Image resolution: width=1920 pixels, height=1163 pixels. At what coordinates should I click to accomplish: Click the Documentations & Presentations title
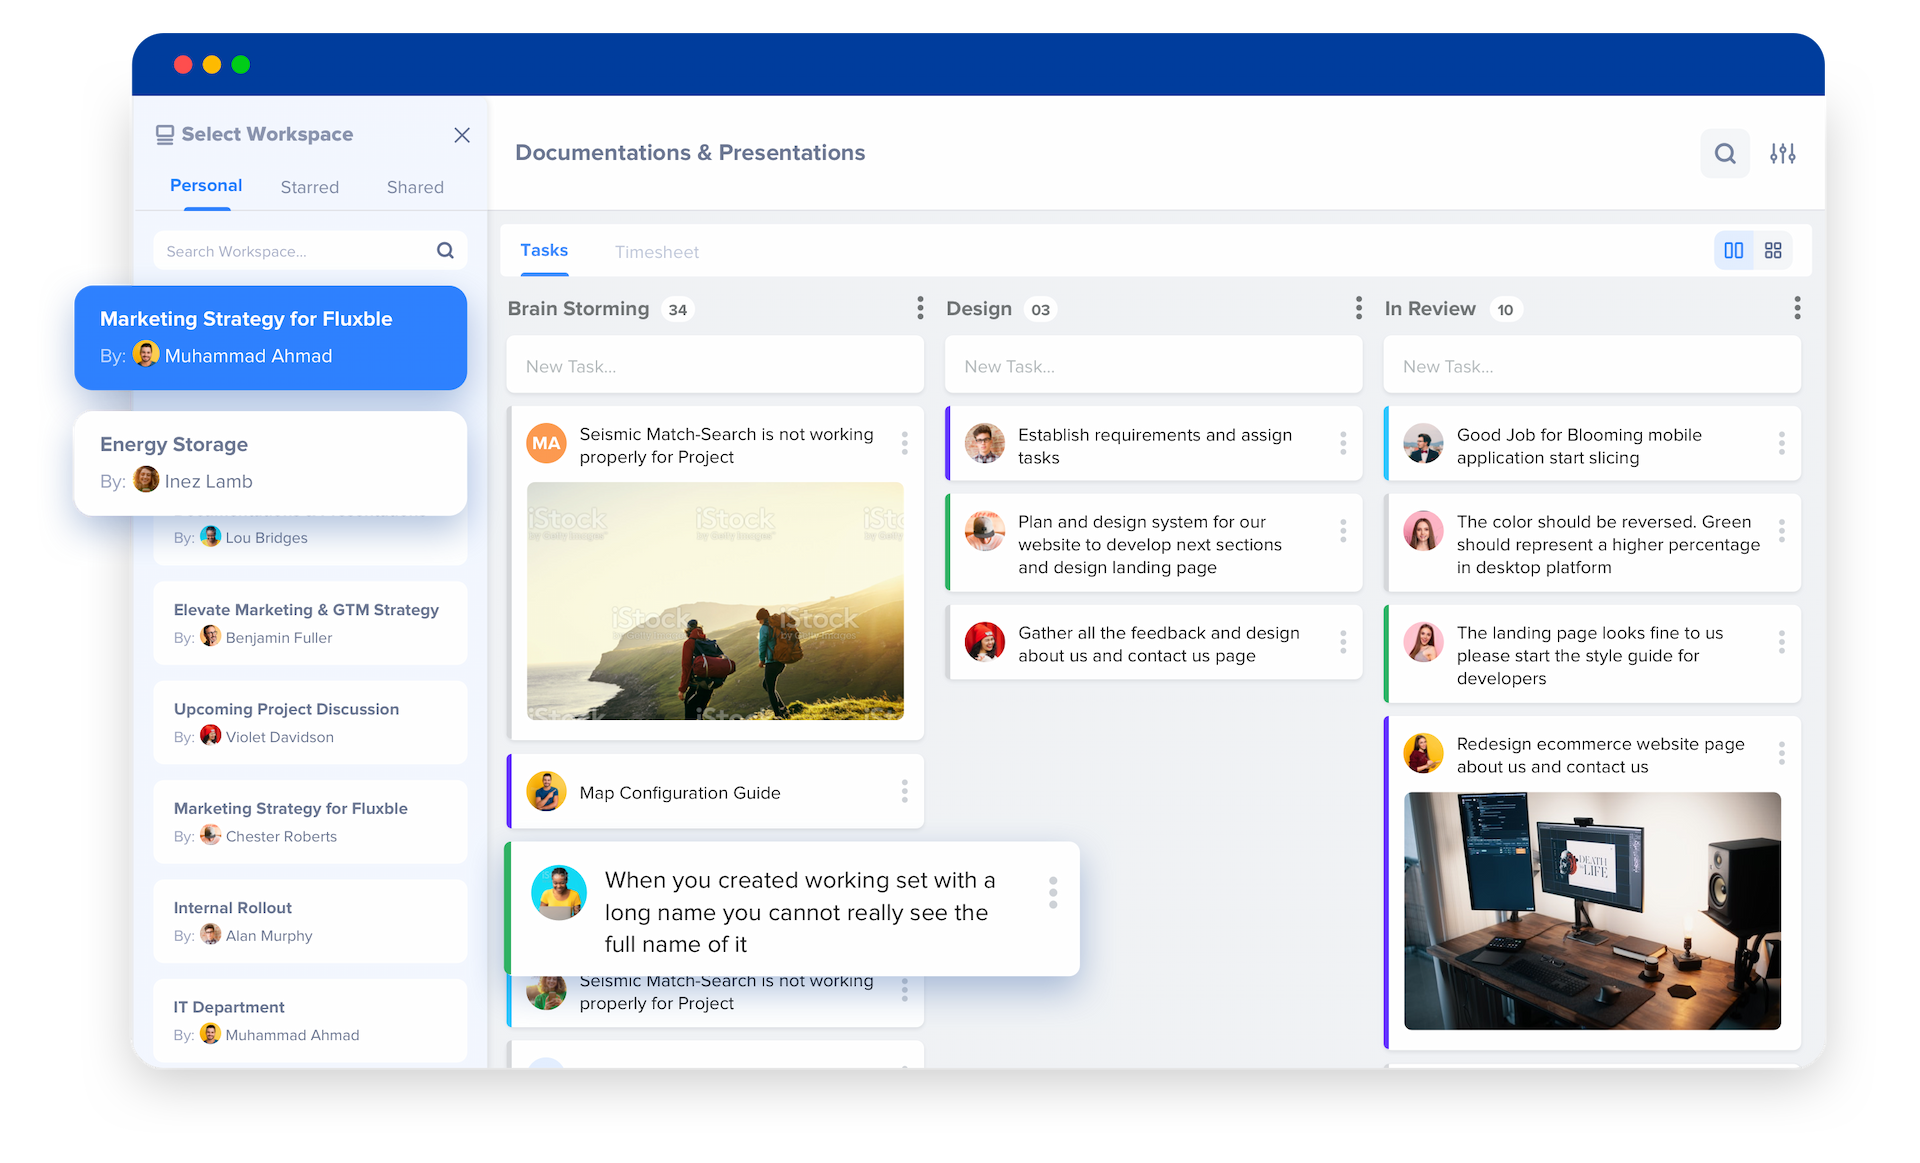690,152
